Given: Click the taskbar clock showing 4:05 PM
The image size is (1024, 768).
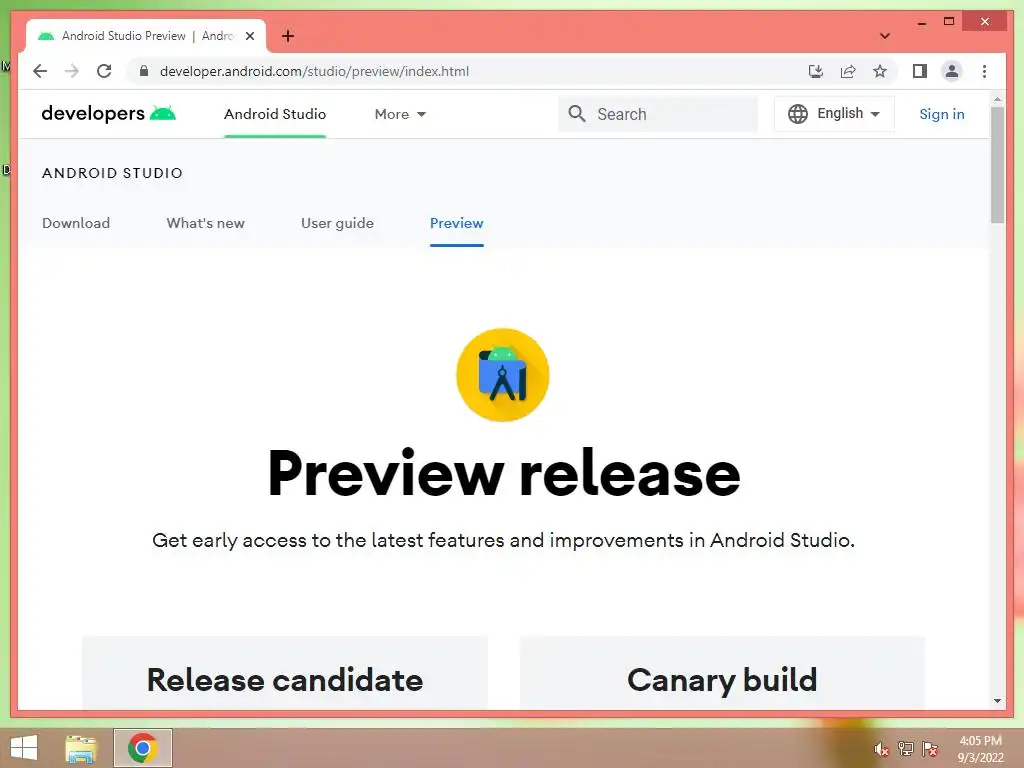Looking at the screenshot, I should 980,749.
